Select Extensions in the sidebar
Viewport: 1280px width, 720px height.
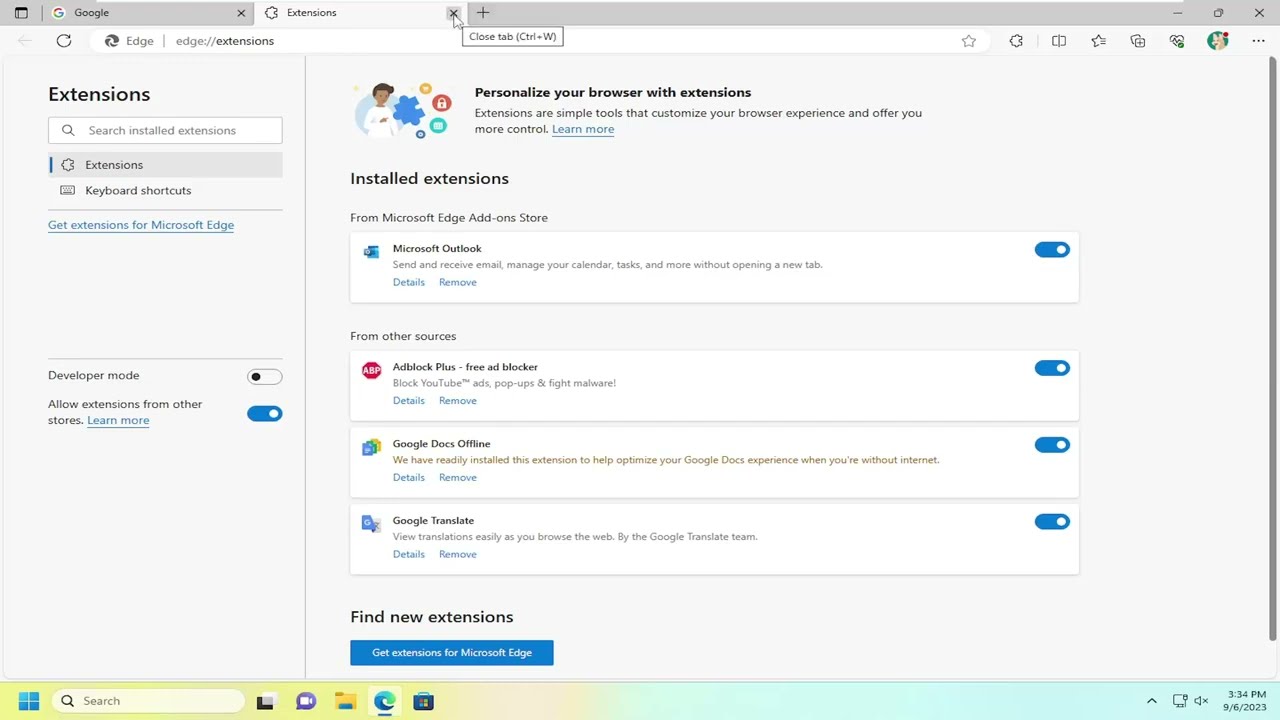[x=166, y=165]
